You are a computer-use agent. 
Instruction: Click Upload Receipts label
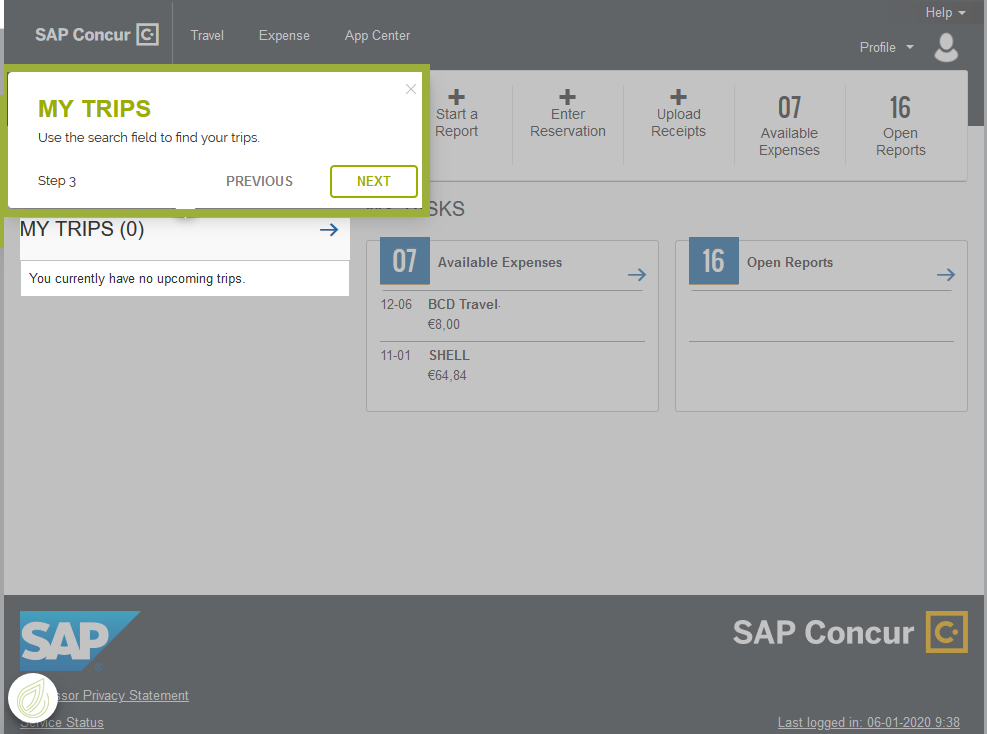tap(678, 123)
